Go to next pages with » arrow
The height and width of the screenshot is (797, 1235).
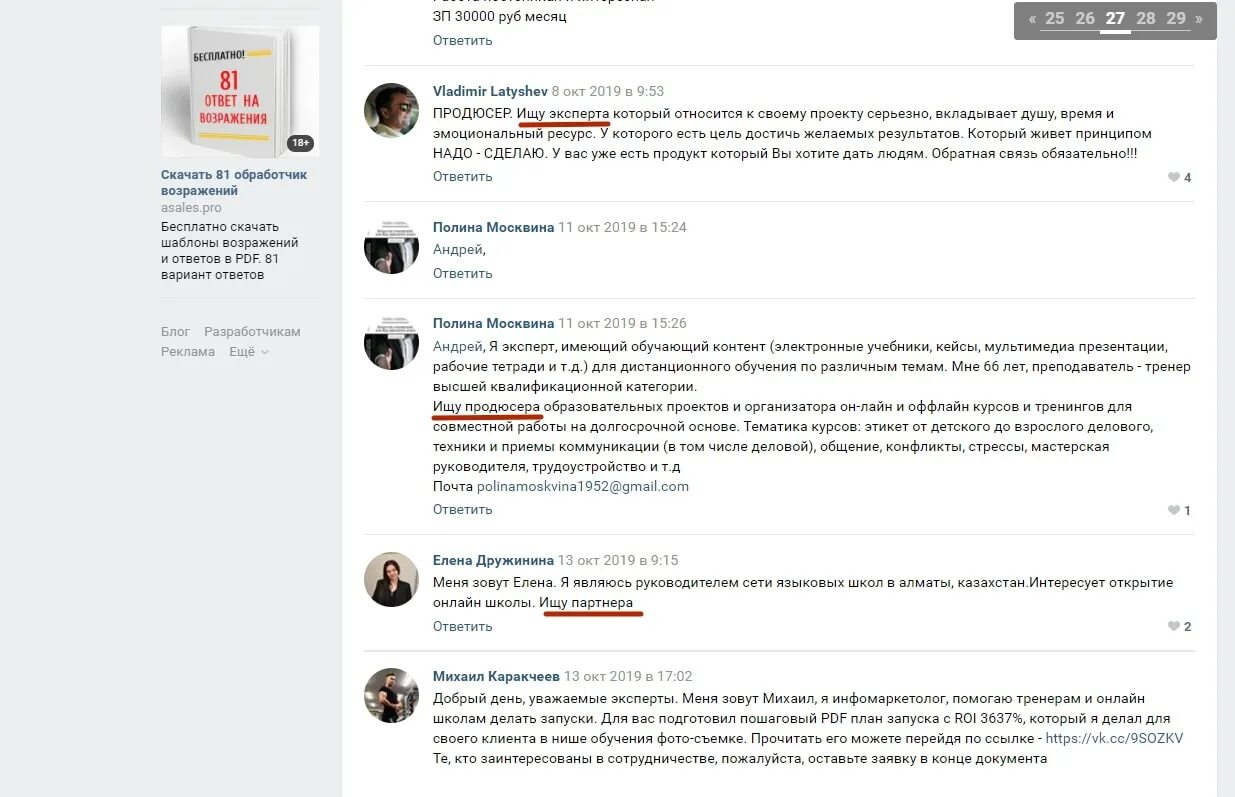point(1199,19)
